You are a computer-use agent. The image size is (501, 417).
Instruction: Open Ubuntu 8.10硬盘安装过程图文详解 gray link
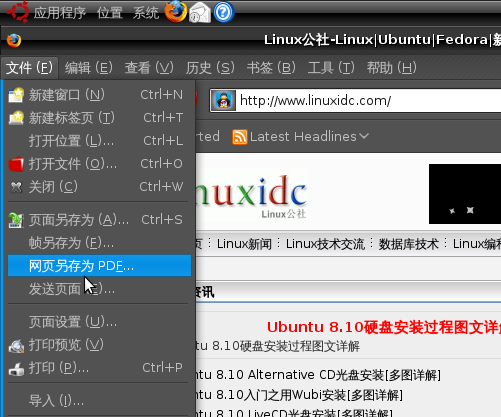278,346
